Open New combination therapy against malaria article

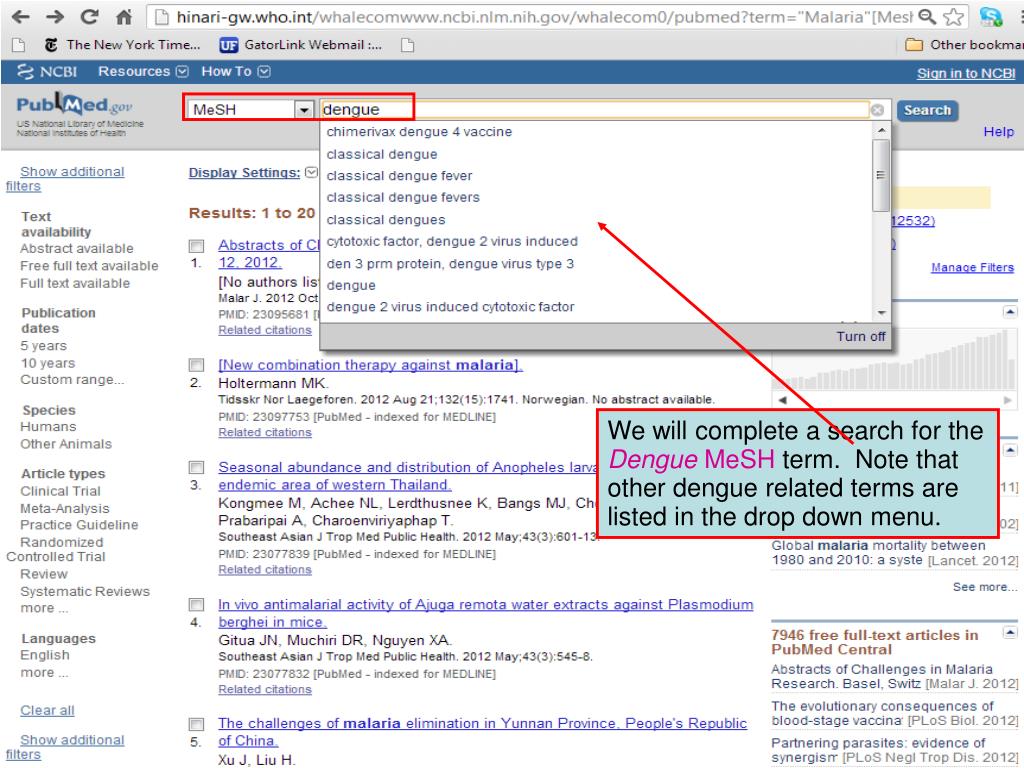coord(370,365)
